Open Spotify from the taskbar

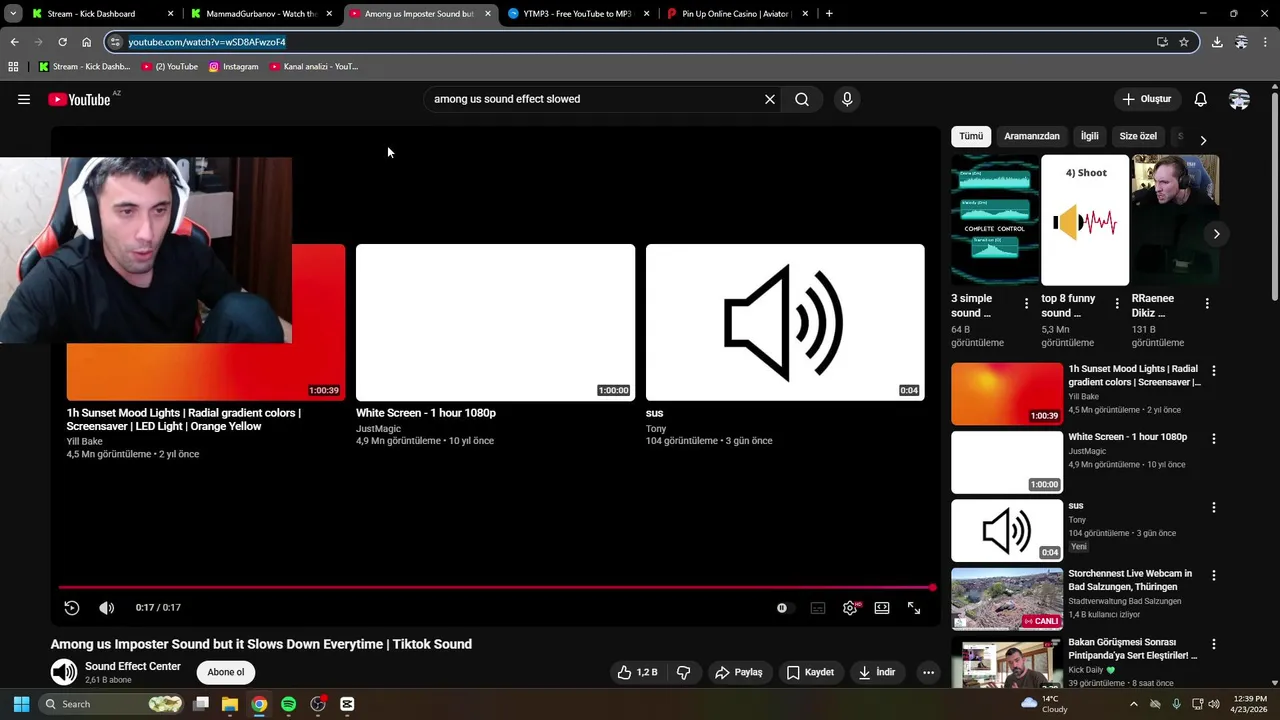pyautogui.click(x=288, y=704)
